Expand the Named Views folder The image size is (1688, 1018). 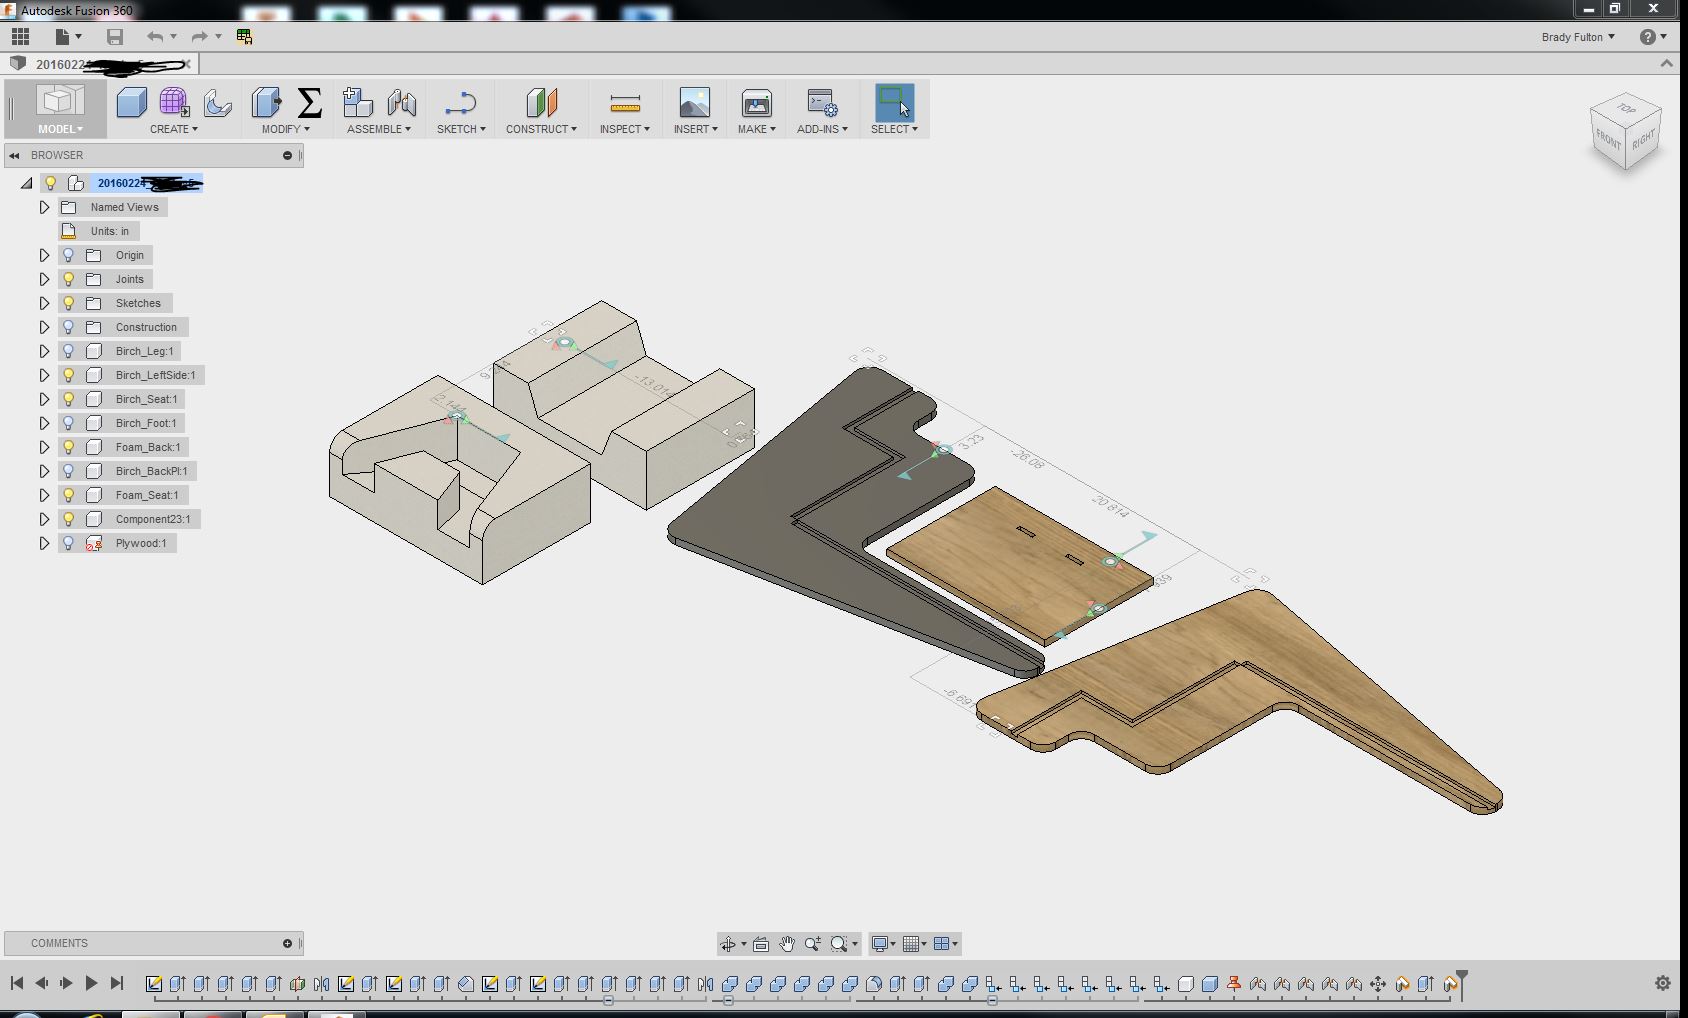point(44,207)
